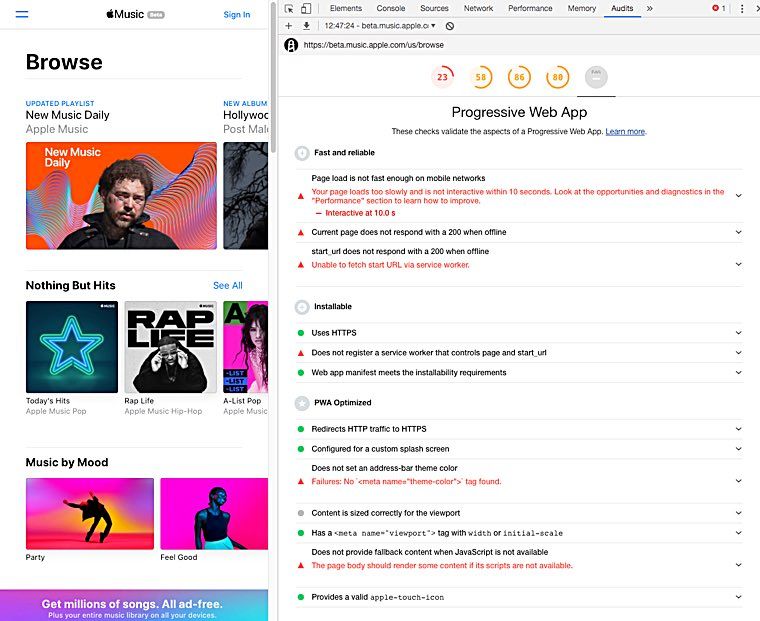Open the Sources tab

(434, 8)
